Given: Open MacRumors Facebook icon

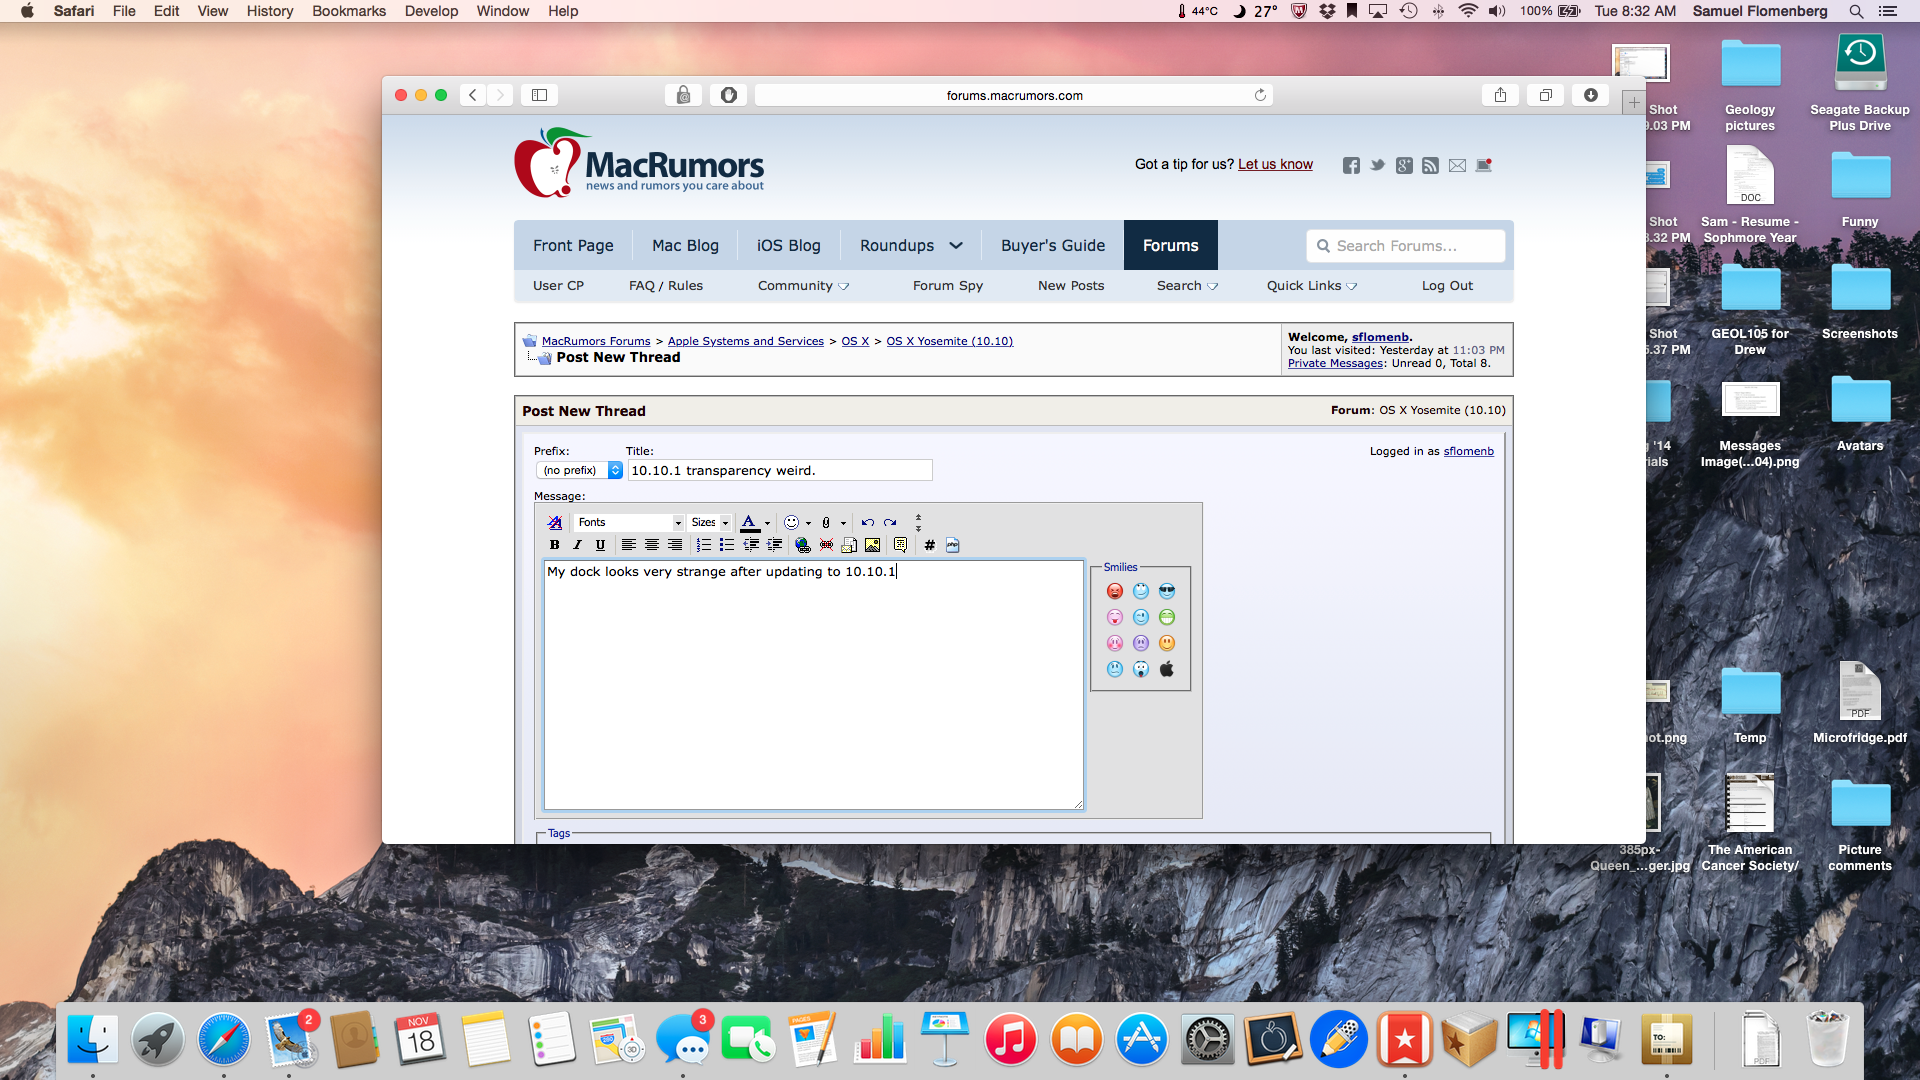Looking at the screenshot, I should [x=1351, y=165].
